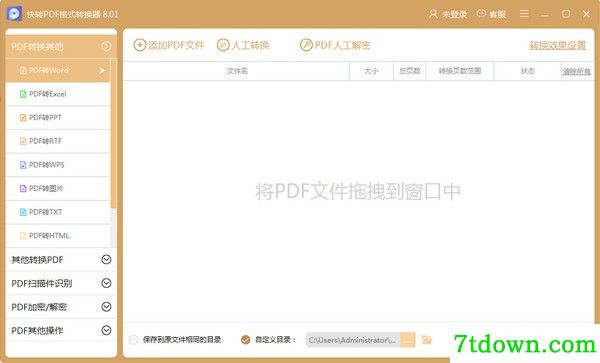Click the 大小 column header

(x=371, y=71)
